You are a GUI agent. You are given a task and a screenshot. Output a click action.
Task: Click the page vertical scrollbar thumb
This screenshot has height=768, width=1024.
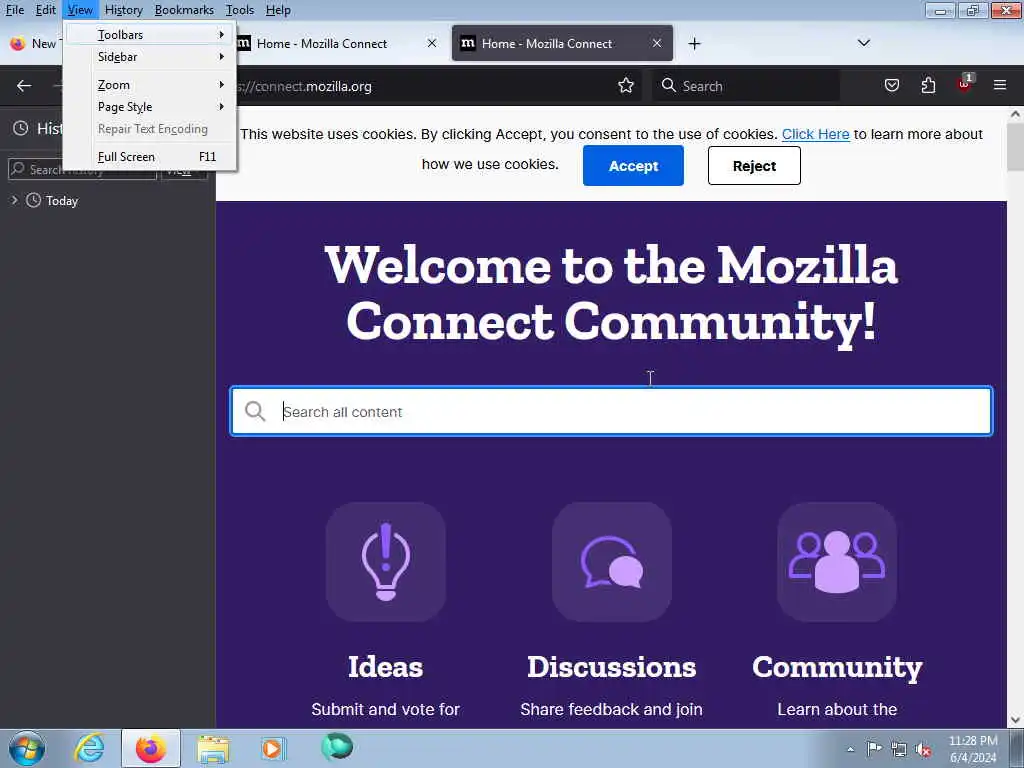pyautogui.click(x=1015, y=146)
